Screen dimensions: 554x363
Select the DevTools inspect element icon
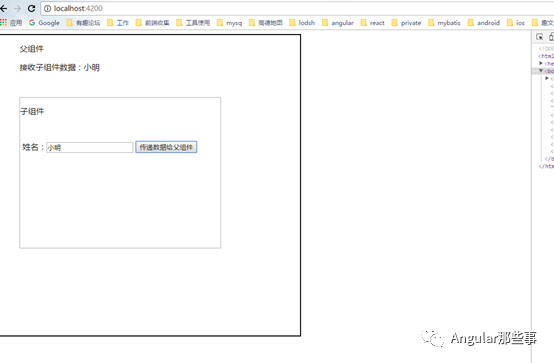[540, 37]
